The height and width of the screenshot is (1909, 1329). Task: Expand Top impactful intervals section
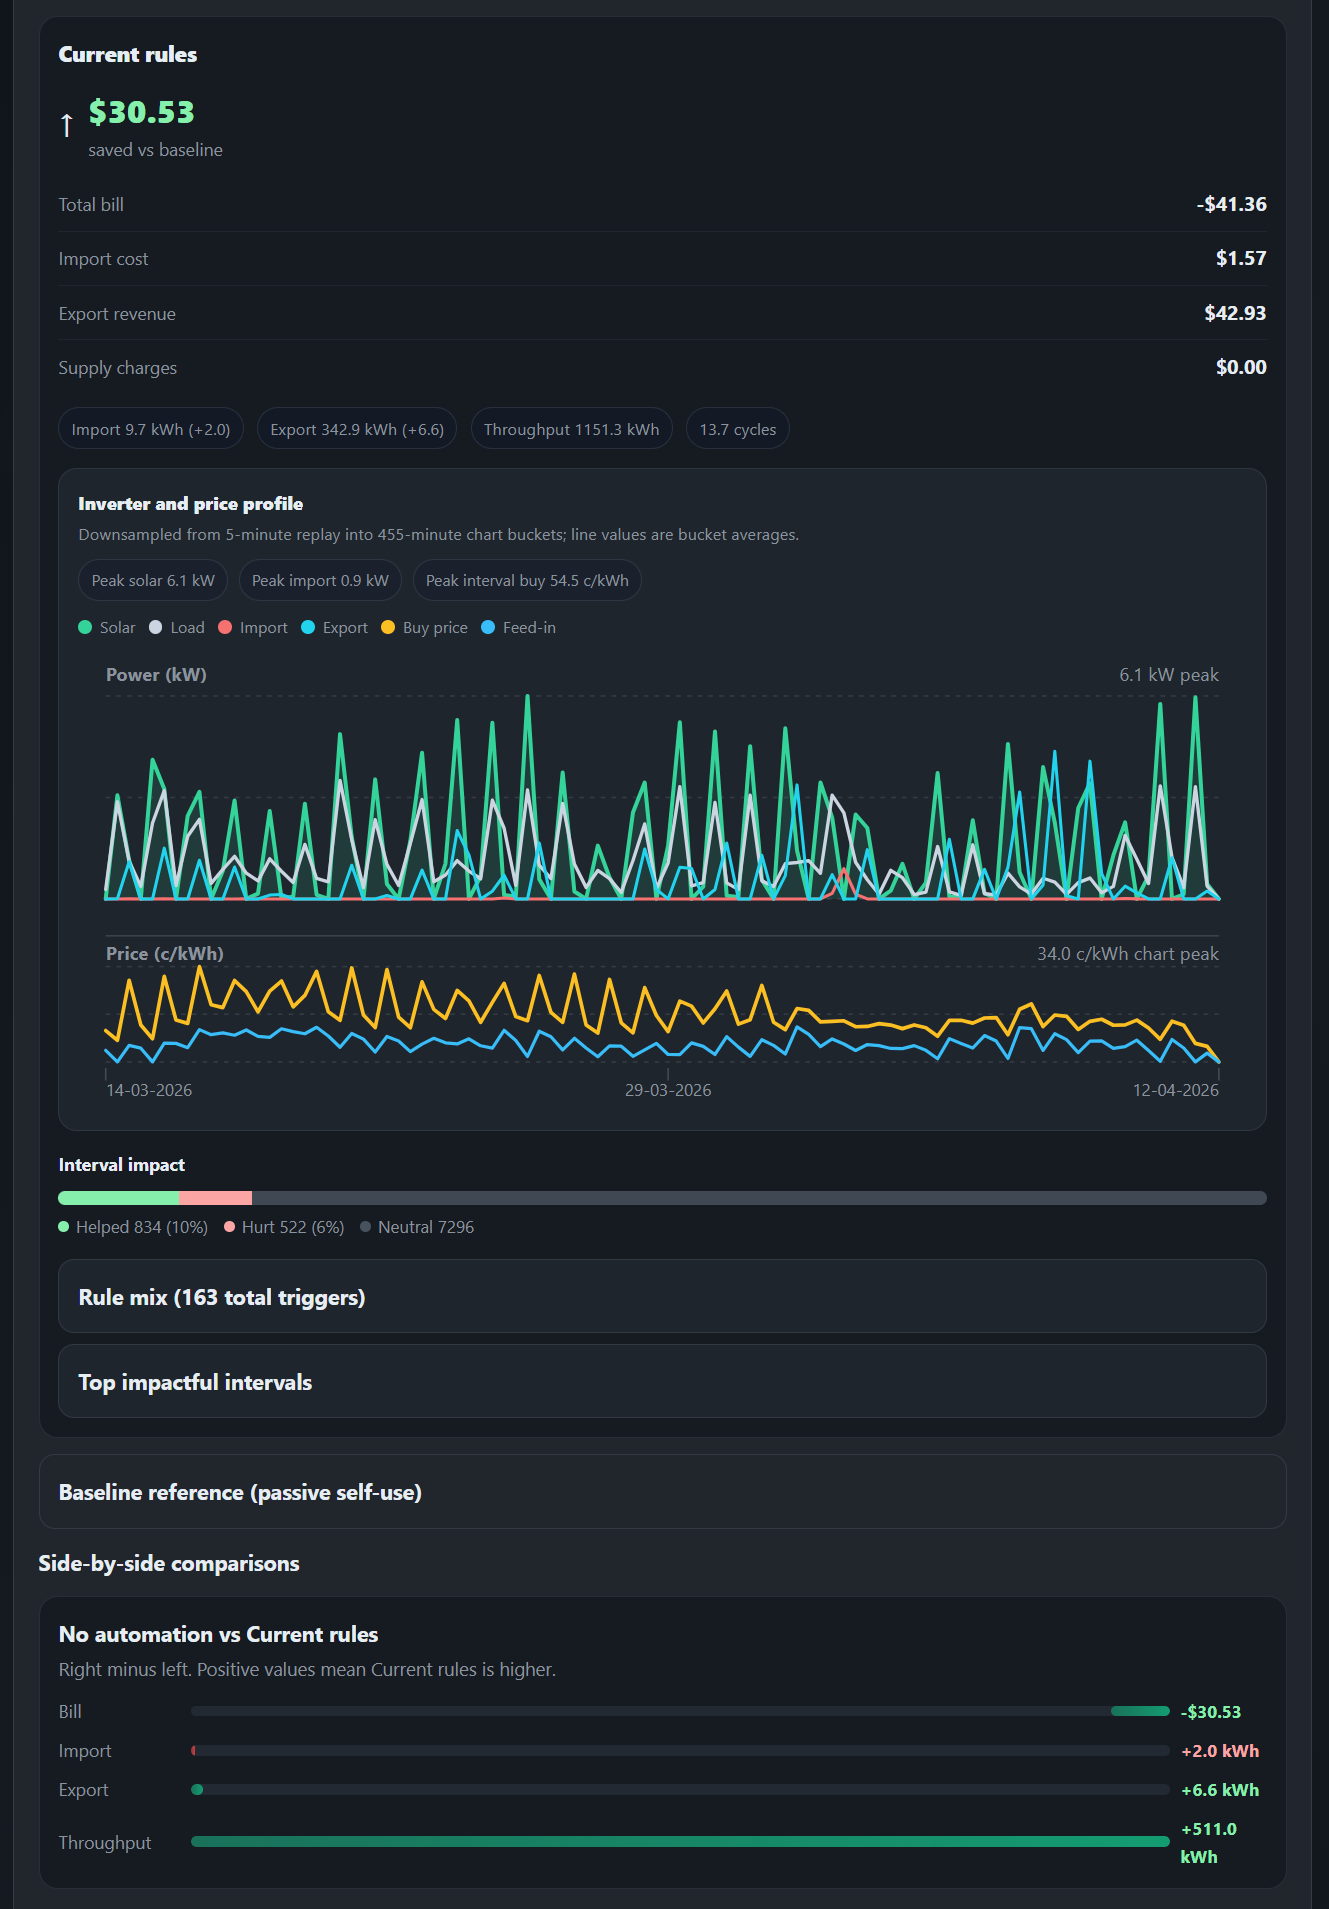tap(662, 1381)
